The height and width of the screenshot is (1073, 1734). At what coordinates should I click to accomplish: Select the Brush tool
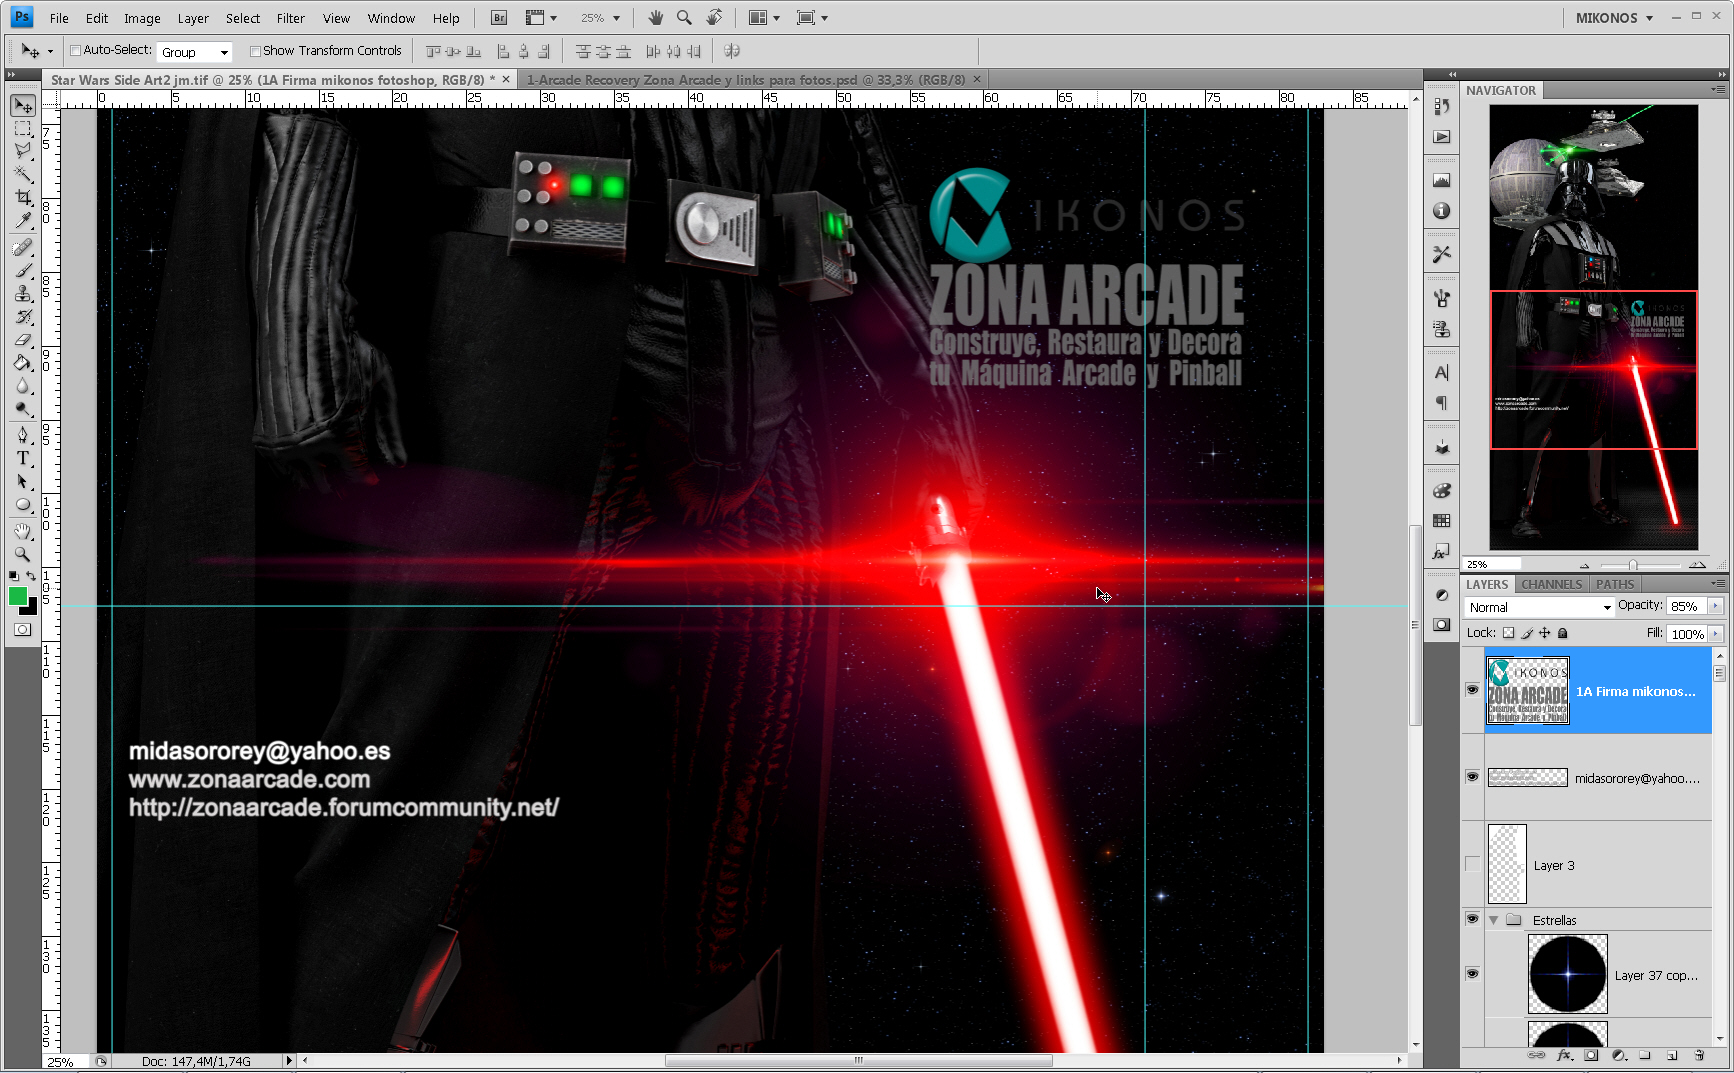(x=23, y=270)
